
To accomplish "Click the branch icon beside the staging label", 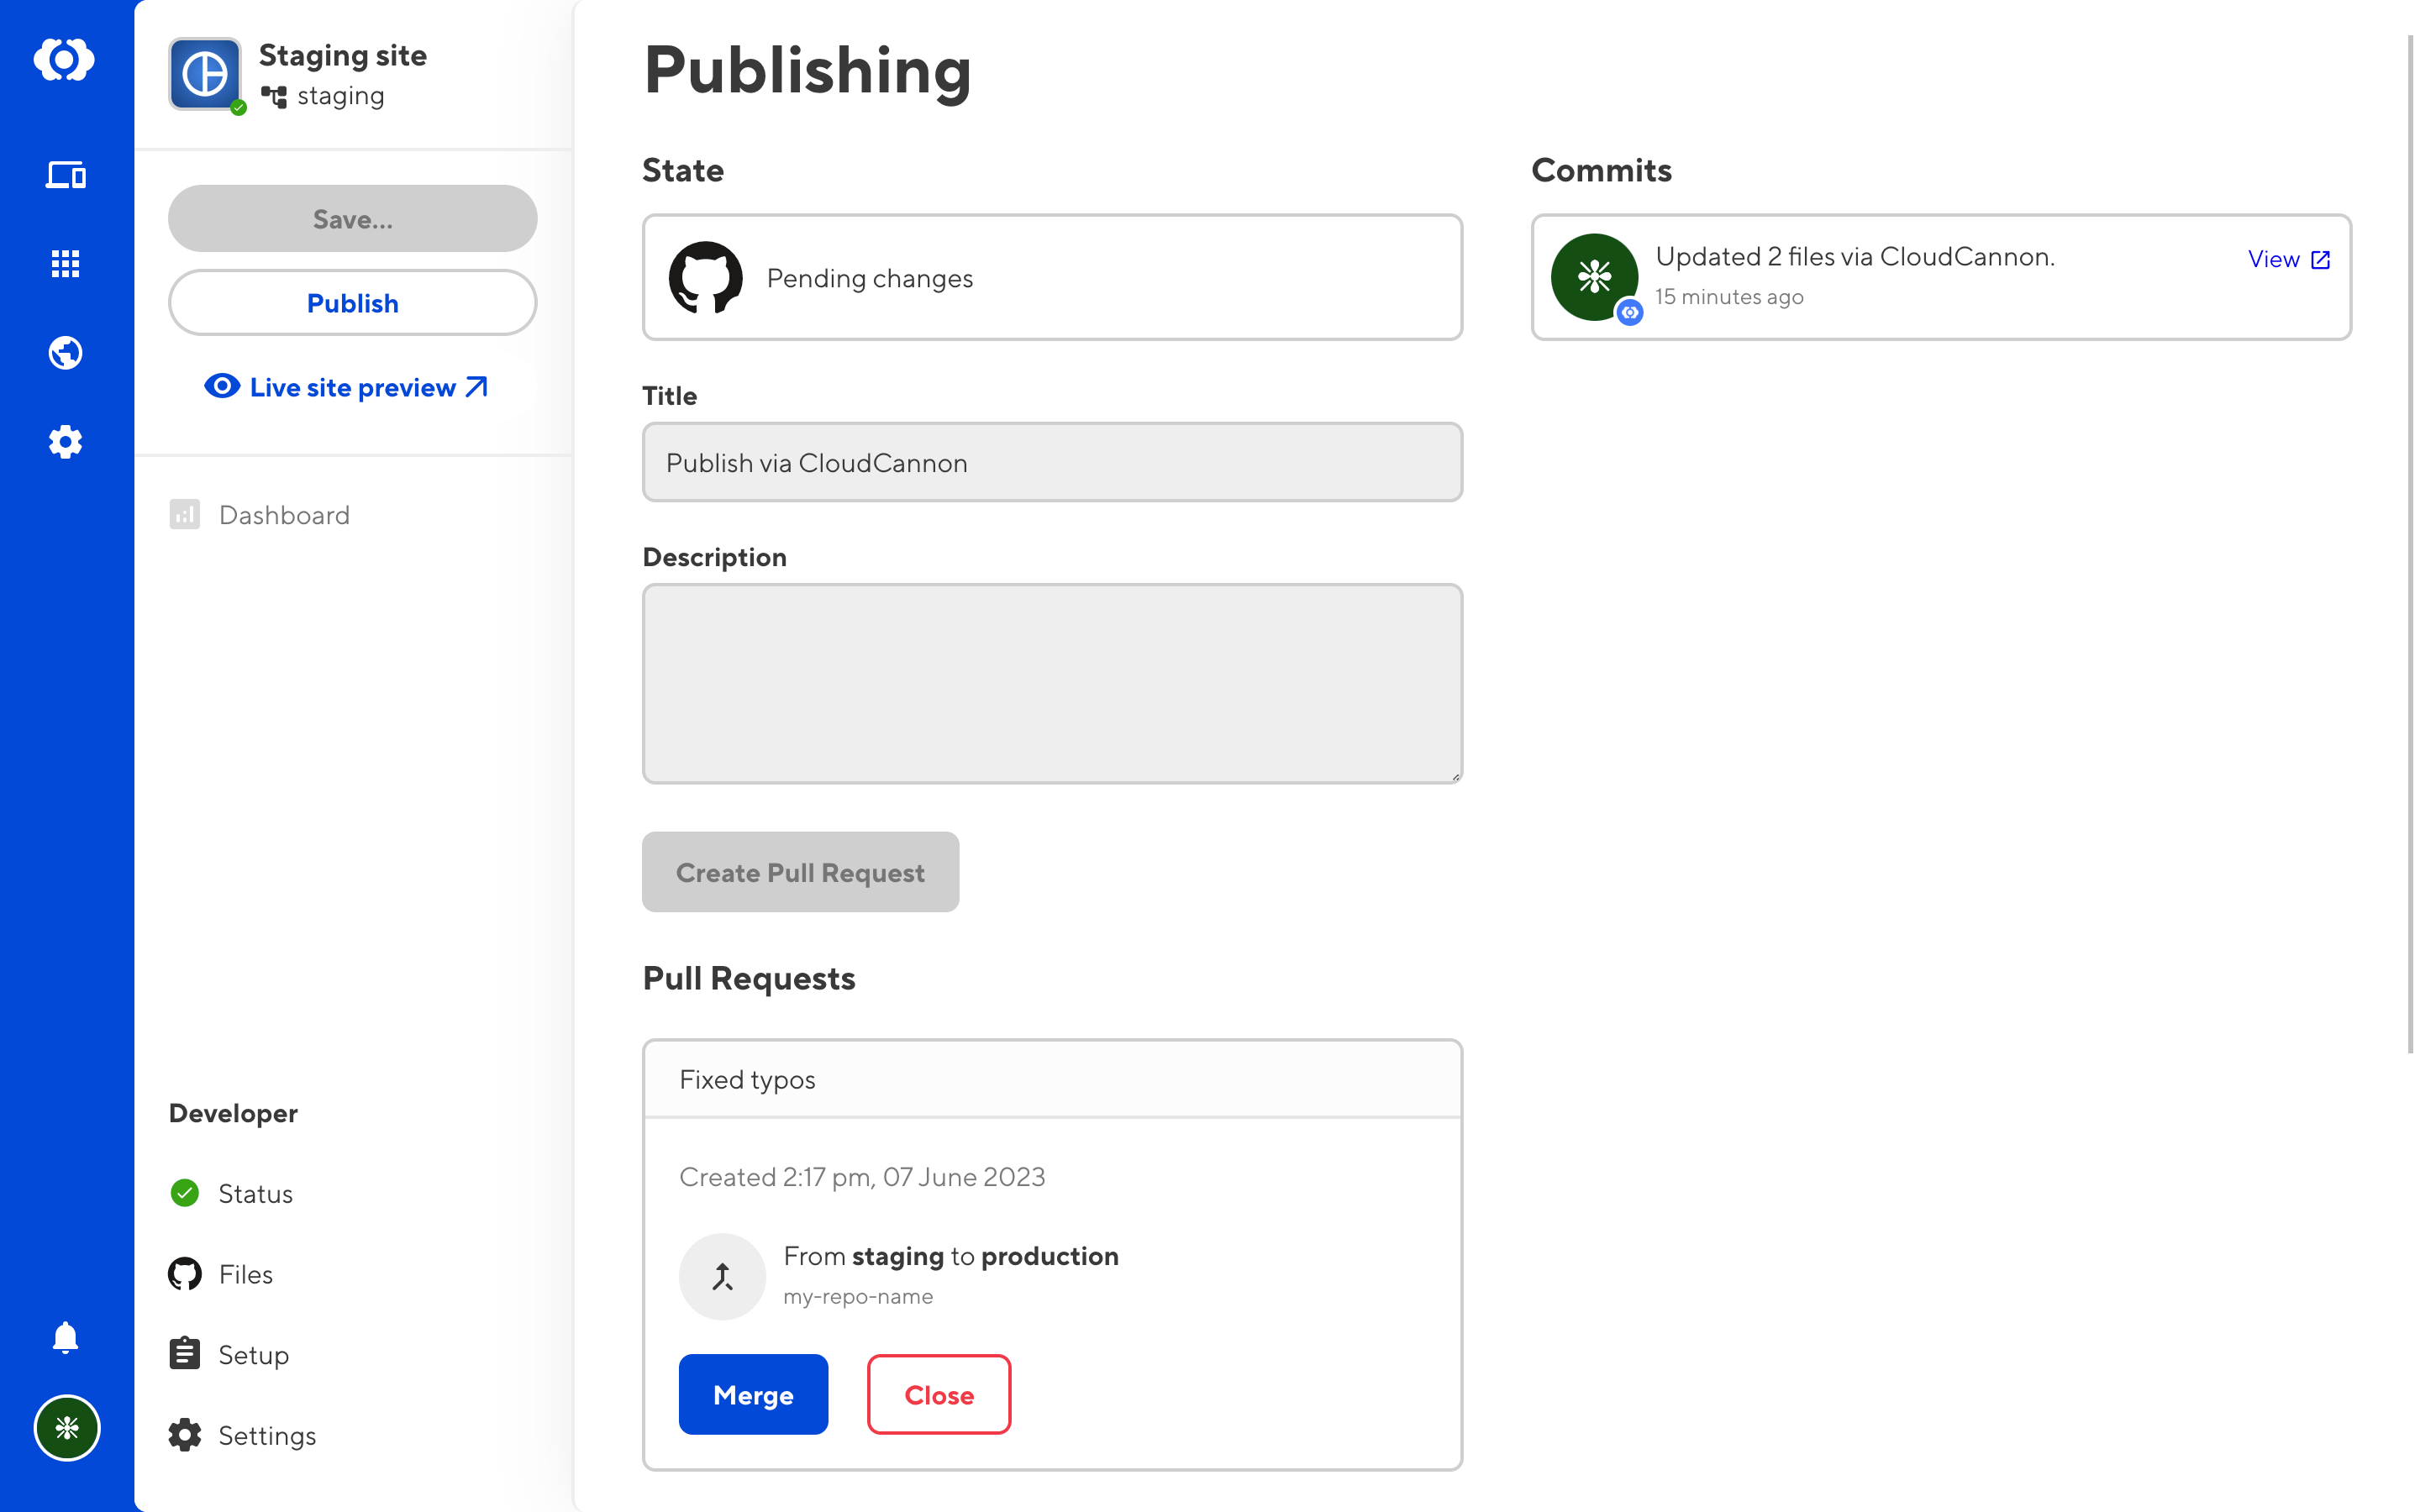I will pos(275,97).
